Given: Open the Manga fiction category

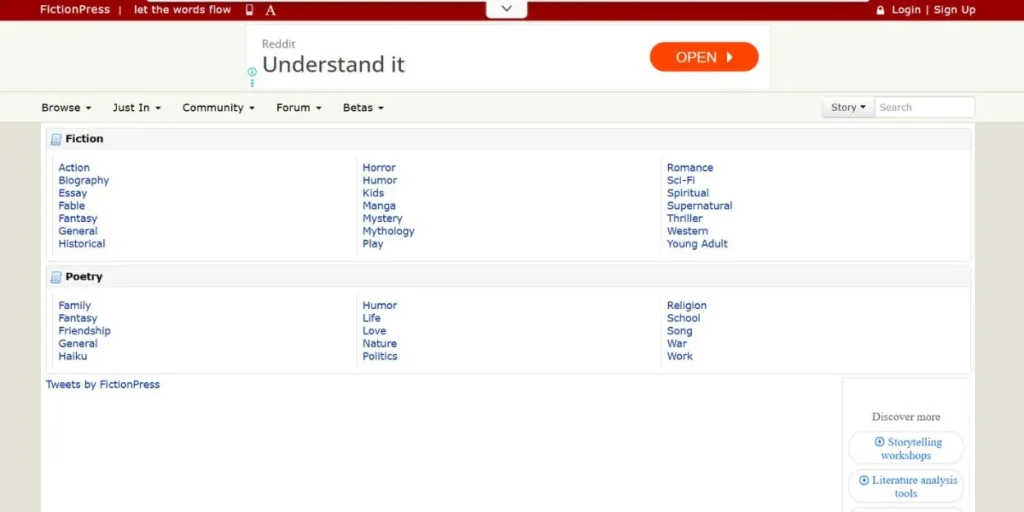Looking at the screenshot, I should coord(379,206).
